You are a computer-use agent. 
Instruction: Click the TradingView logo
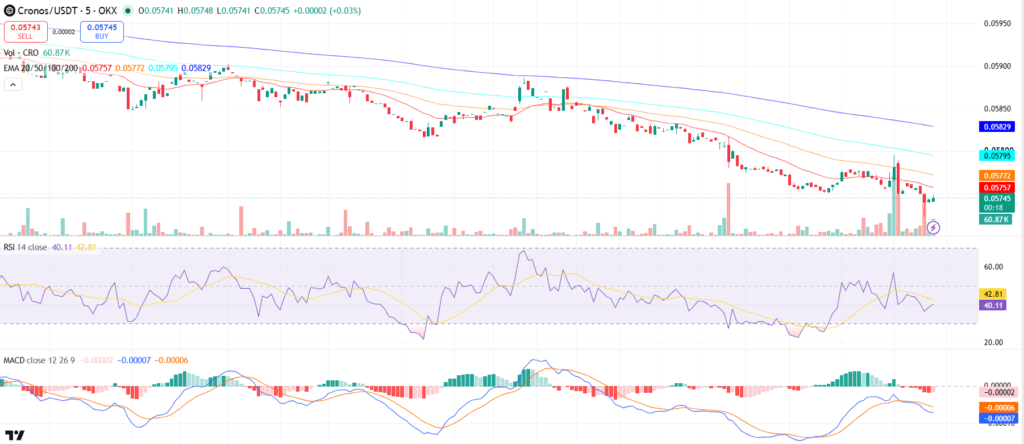click(14, 436)
